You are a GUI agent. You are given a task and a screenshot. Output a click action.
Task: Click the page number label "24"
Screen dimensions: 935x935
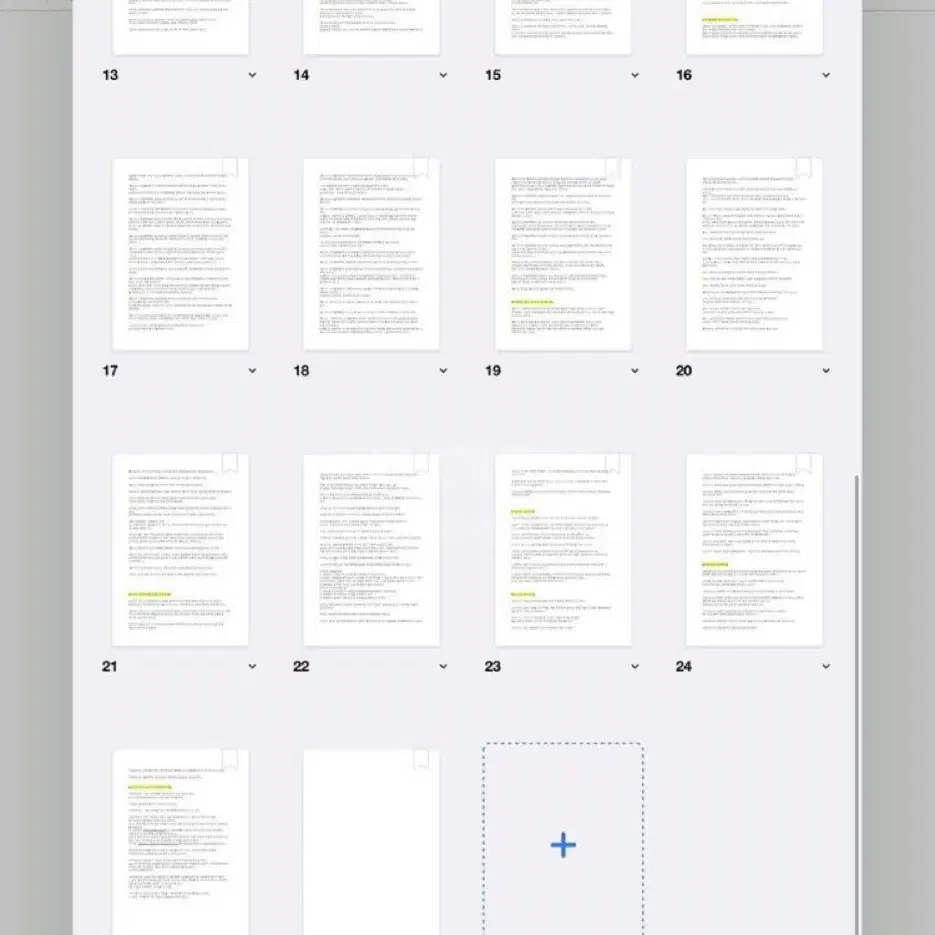[684, 667]
